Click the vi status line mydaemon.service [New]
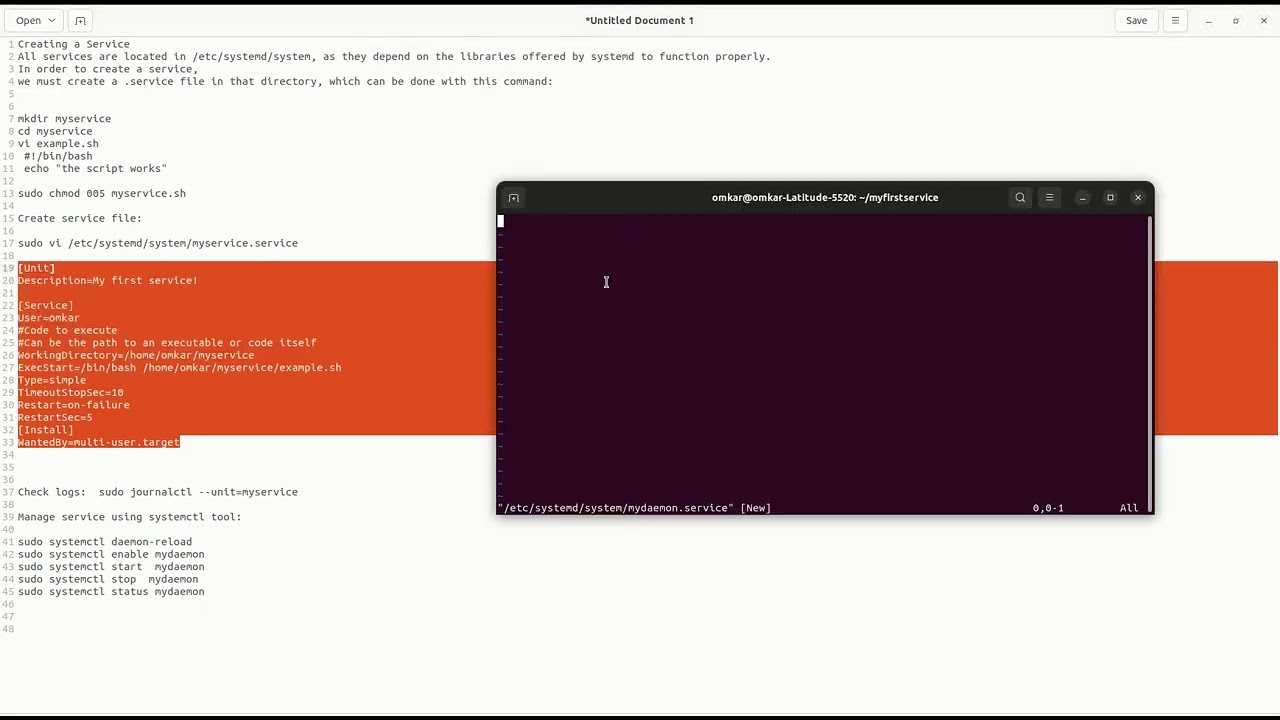Image resolution: width=1280 pixels, height=720 pixels. coord(634,508)
